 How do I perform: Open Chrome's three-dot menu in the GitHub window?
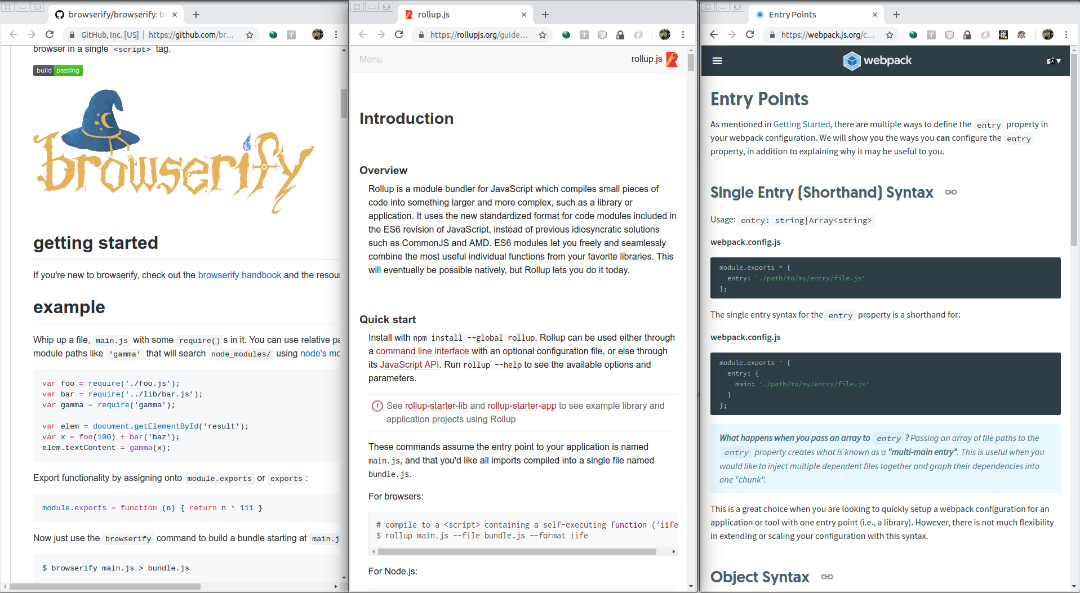336,34
